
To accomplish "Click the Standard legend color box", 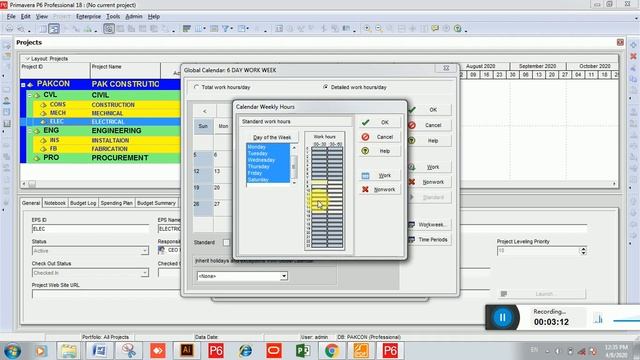I will (226, 242).
